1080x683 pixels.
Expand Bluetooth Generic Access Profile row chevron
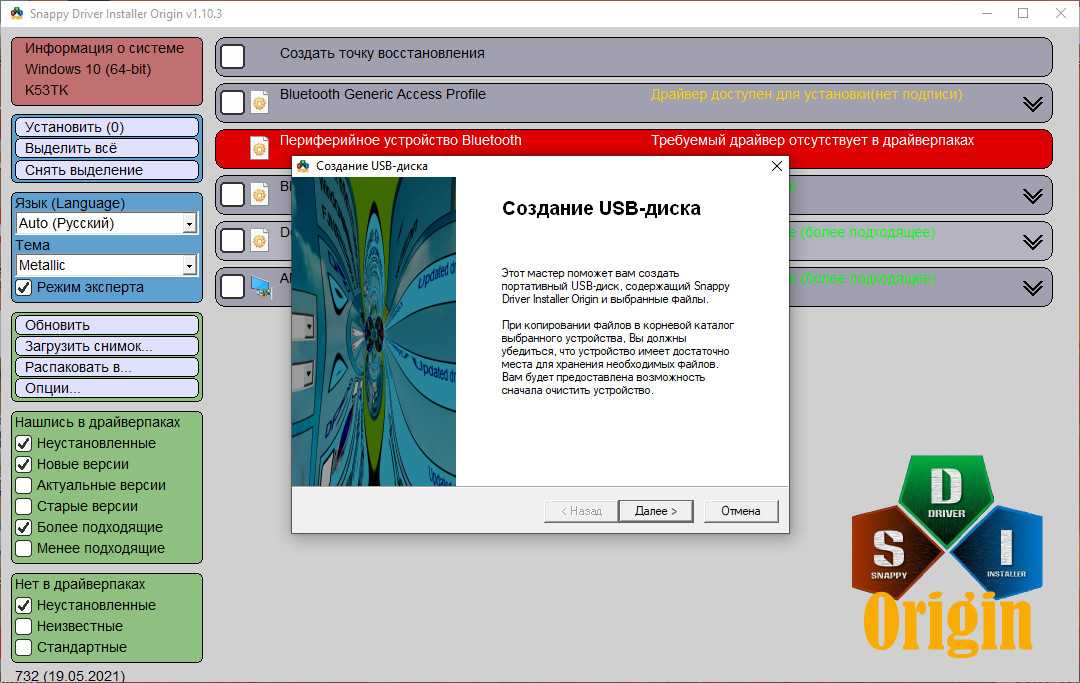1032,104
